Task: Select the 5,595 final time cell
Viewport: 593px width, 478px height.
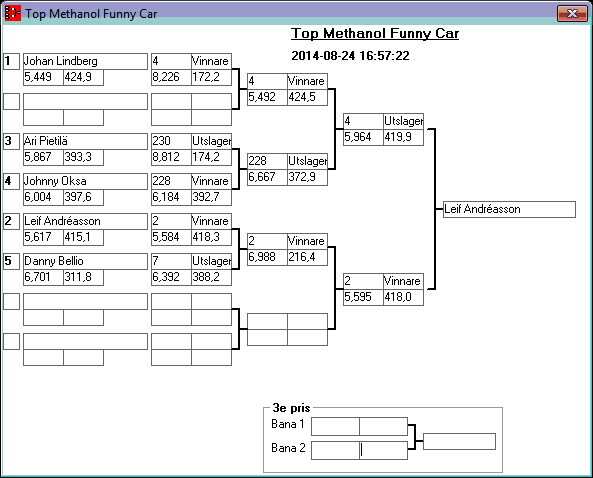Action: [x=363, y=297]
